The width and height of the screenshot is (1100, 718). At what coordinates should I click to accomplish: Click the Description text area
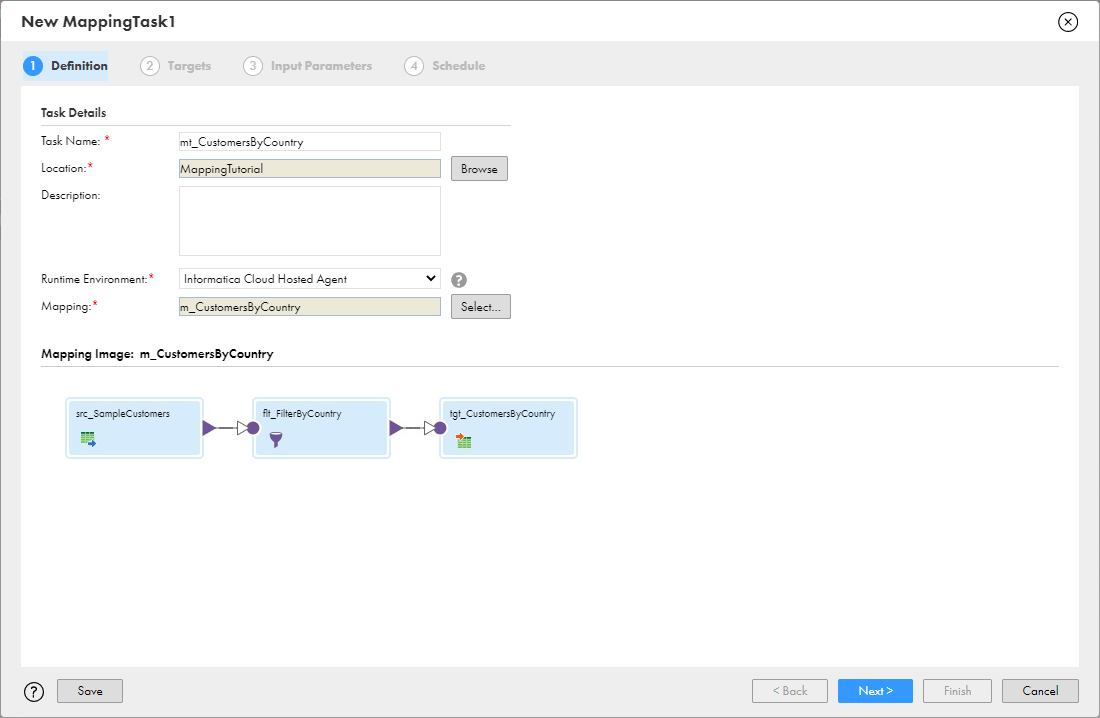(309, 221)
